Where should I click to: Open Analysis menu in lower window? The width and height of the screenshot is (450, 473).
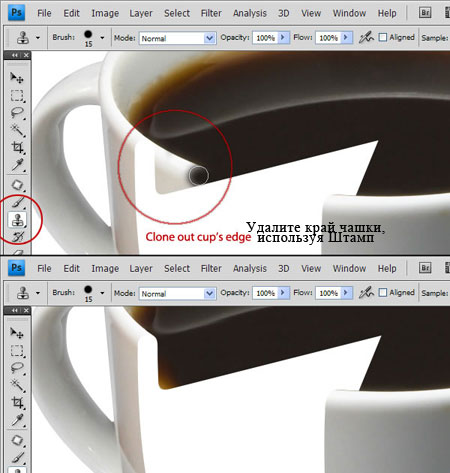250,269
